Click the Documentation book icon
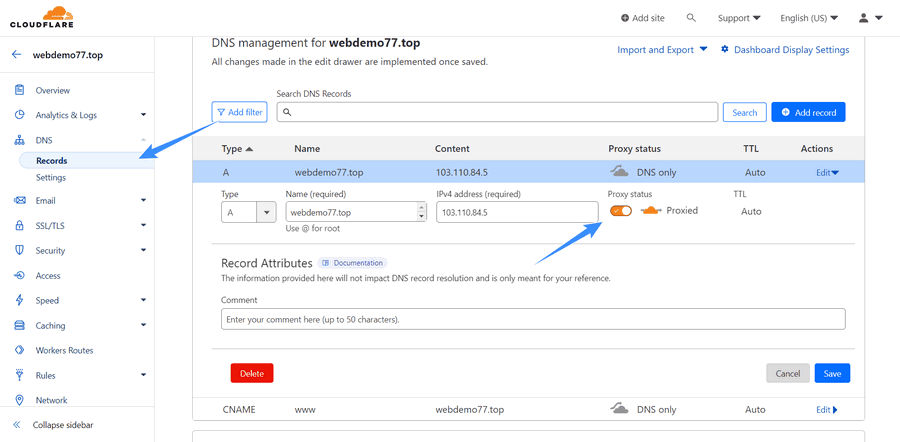The height and width of the screenshot is (442, 900). (x=325, y=263)
